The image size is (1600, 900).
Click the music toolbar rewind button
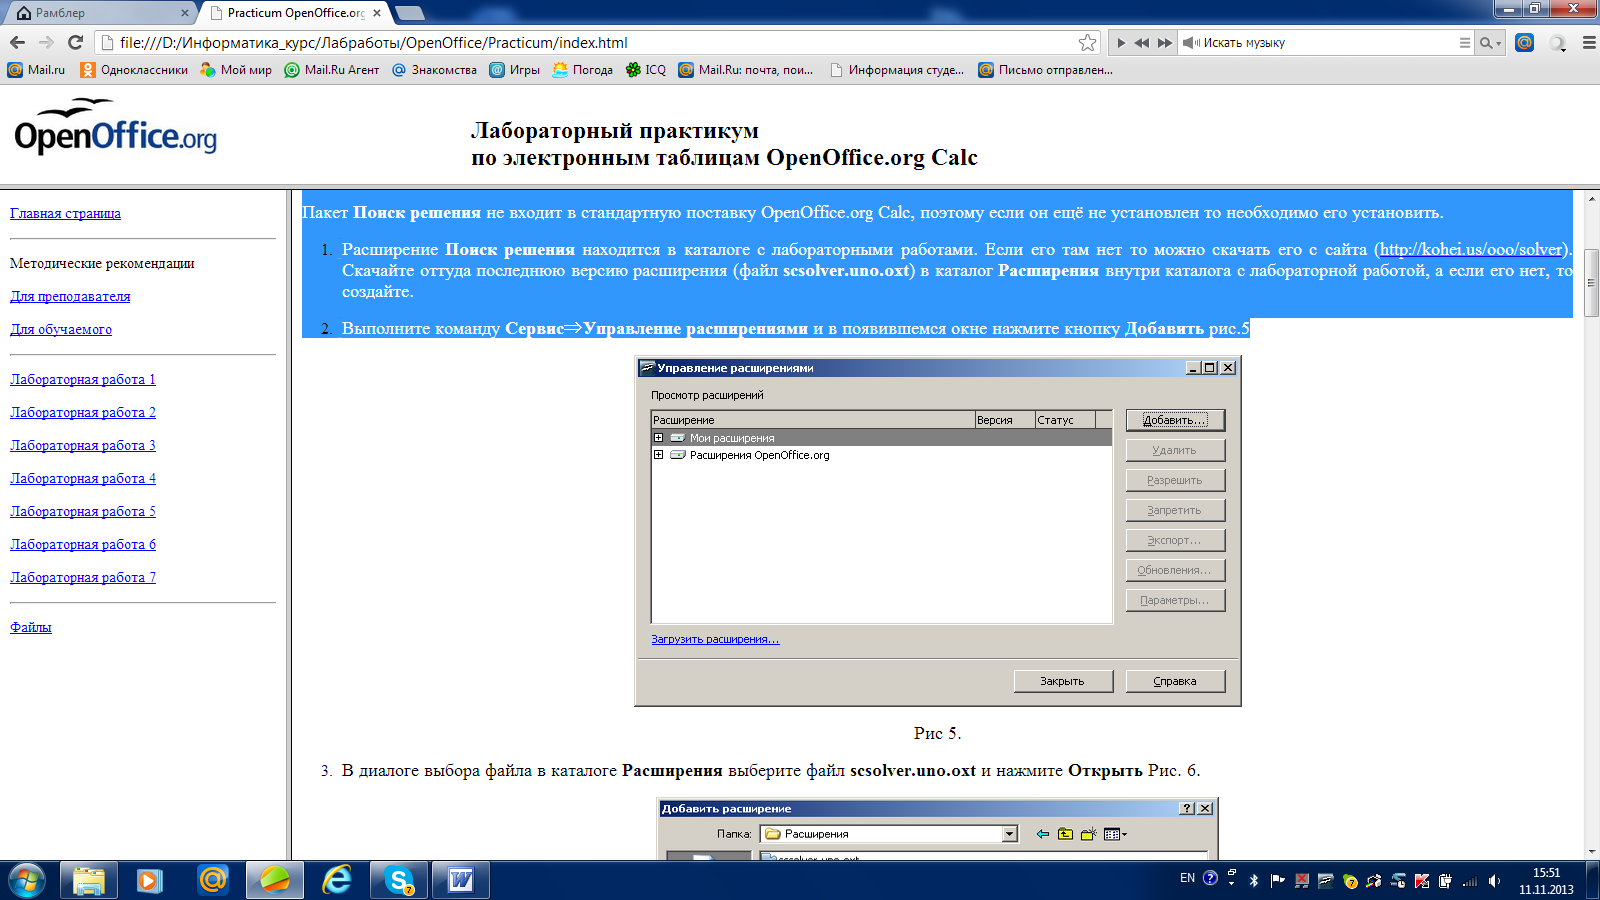(1142, 43)
